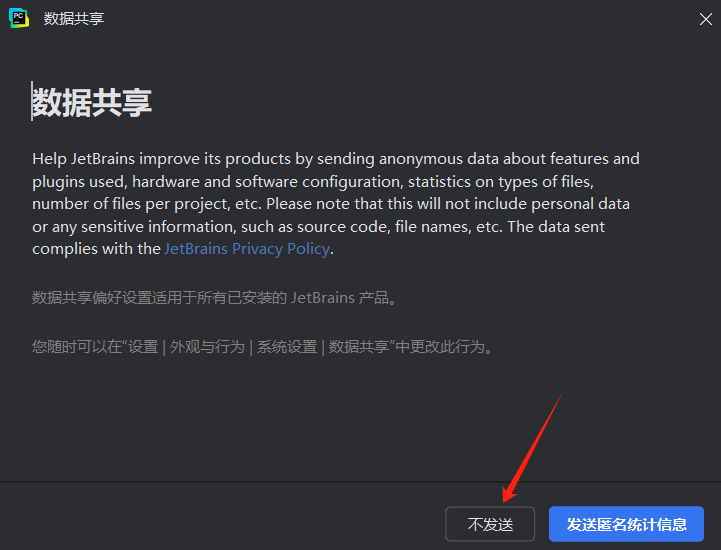
Task: Click the PyCharm logo icon in title bar
Action: pos(19,18)
